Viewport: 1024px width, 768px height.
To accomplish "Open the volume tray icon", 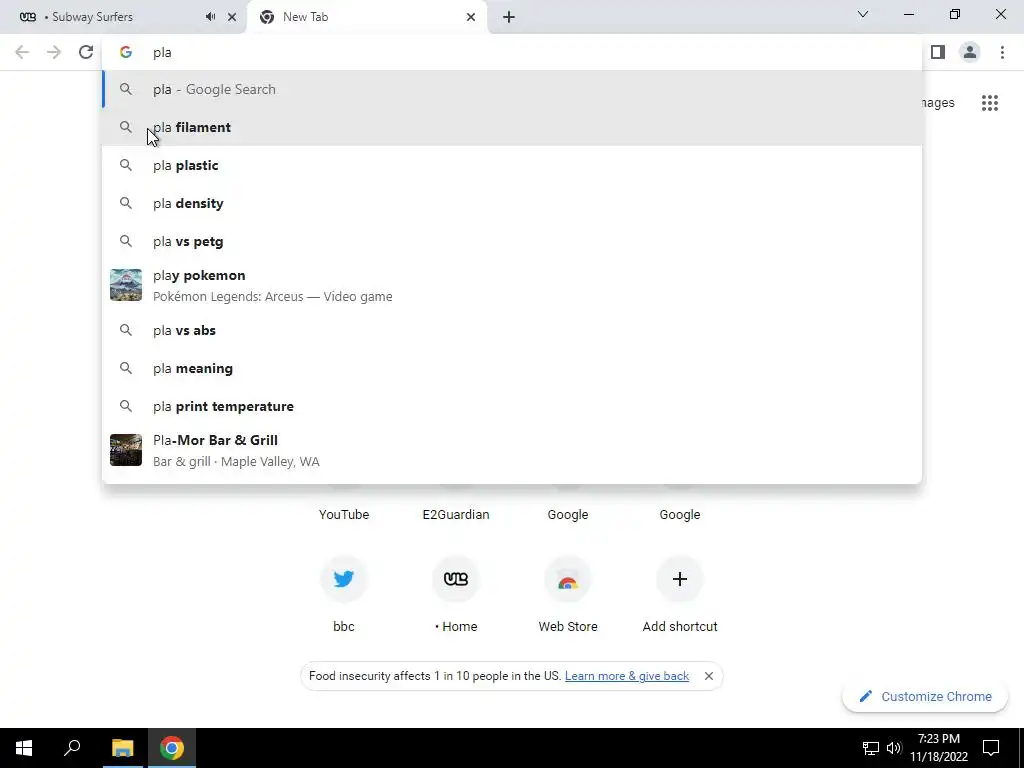I will point(894,748).
